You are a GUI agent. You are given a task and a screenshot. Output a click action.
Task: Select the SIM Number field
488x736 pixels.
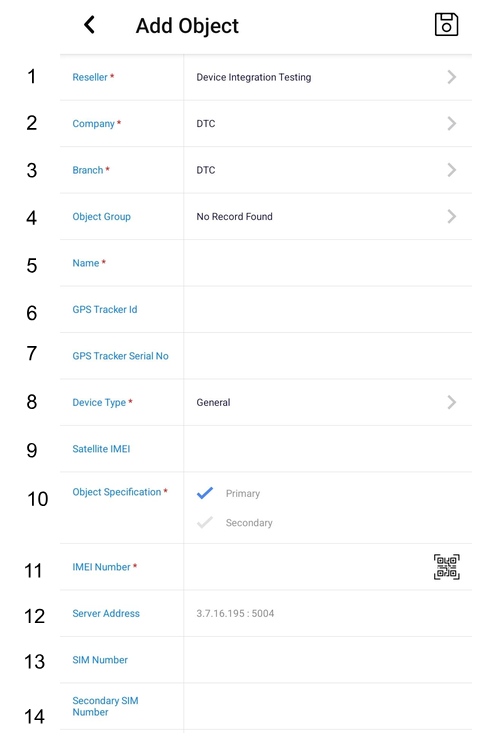point(328,659)
